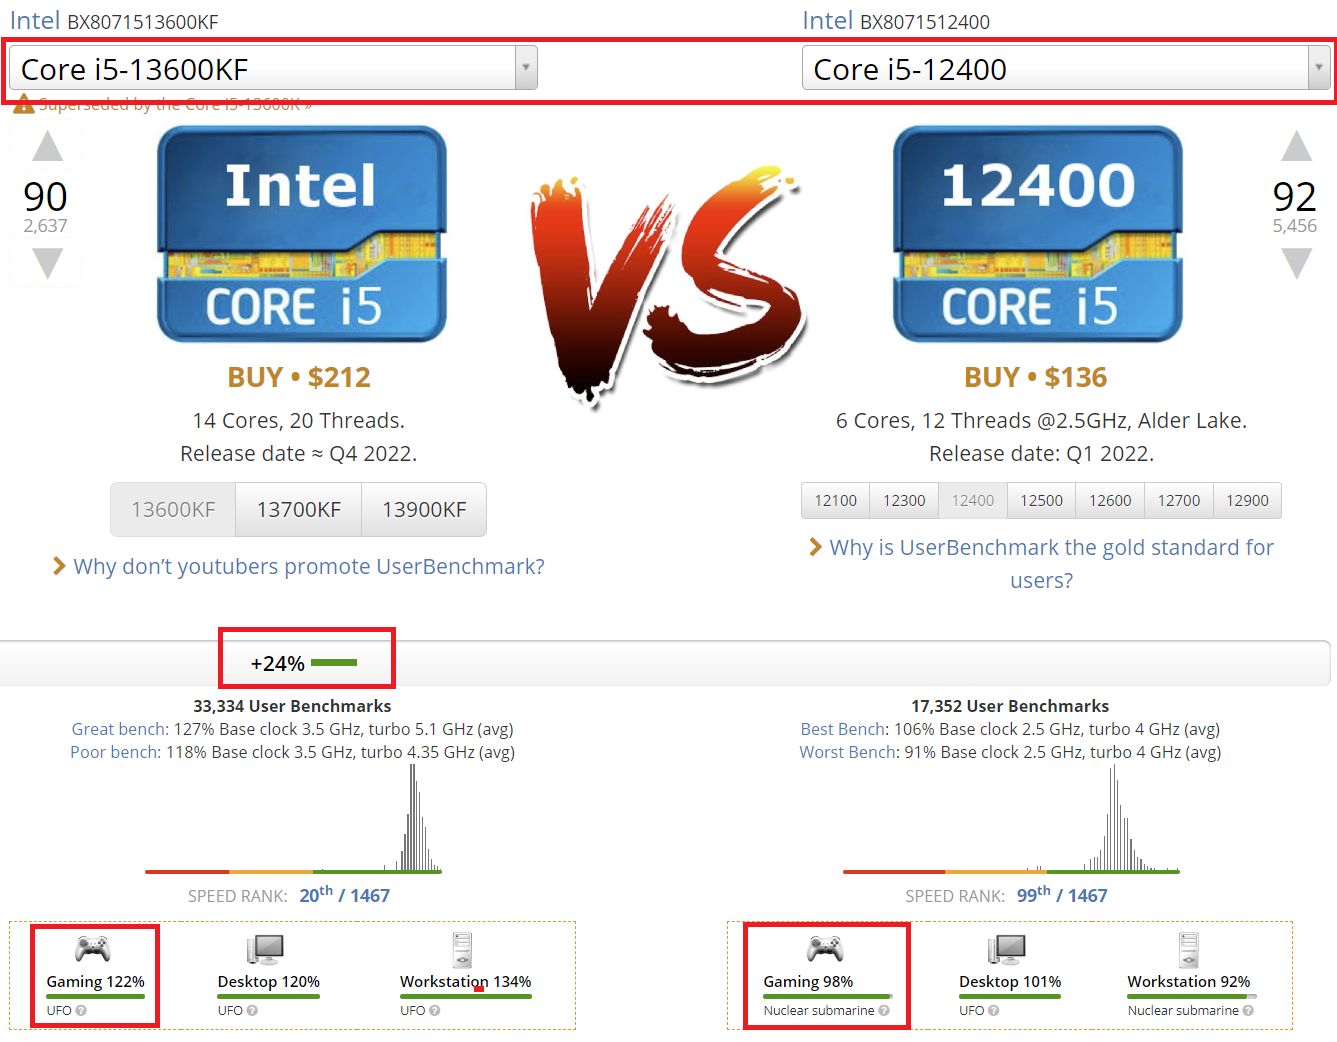
Task: Click the Intel Core i5 chip image
Action: pos(301,234)
